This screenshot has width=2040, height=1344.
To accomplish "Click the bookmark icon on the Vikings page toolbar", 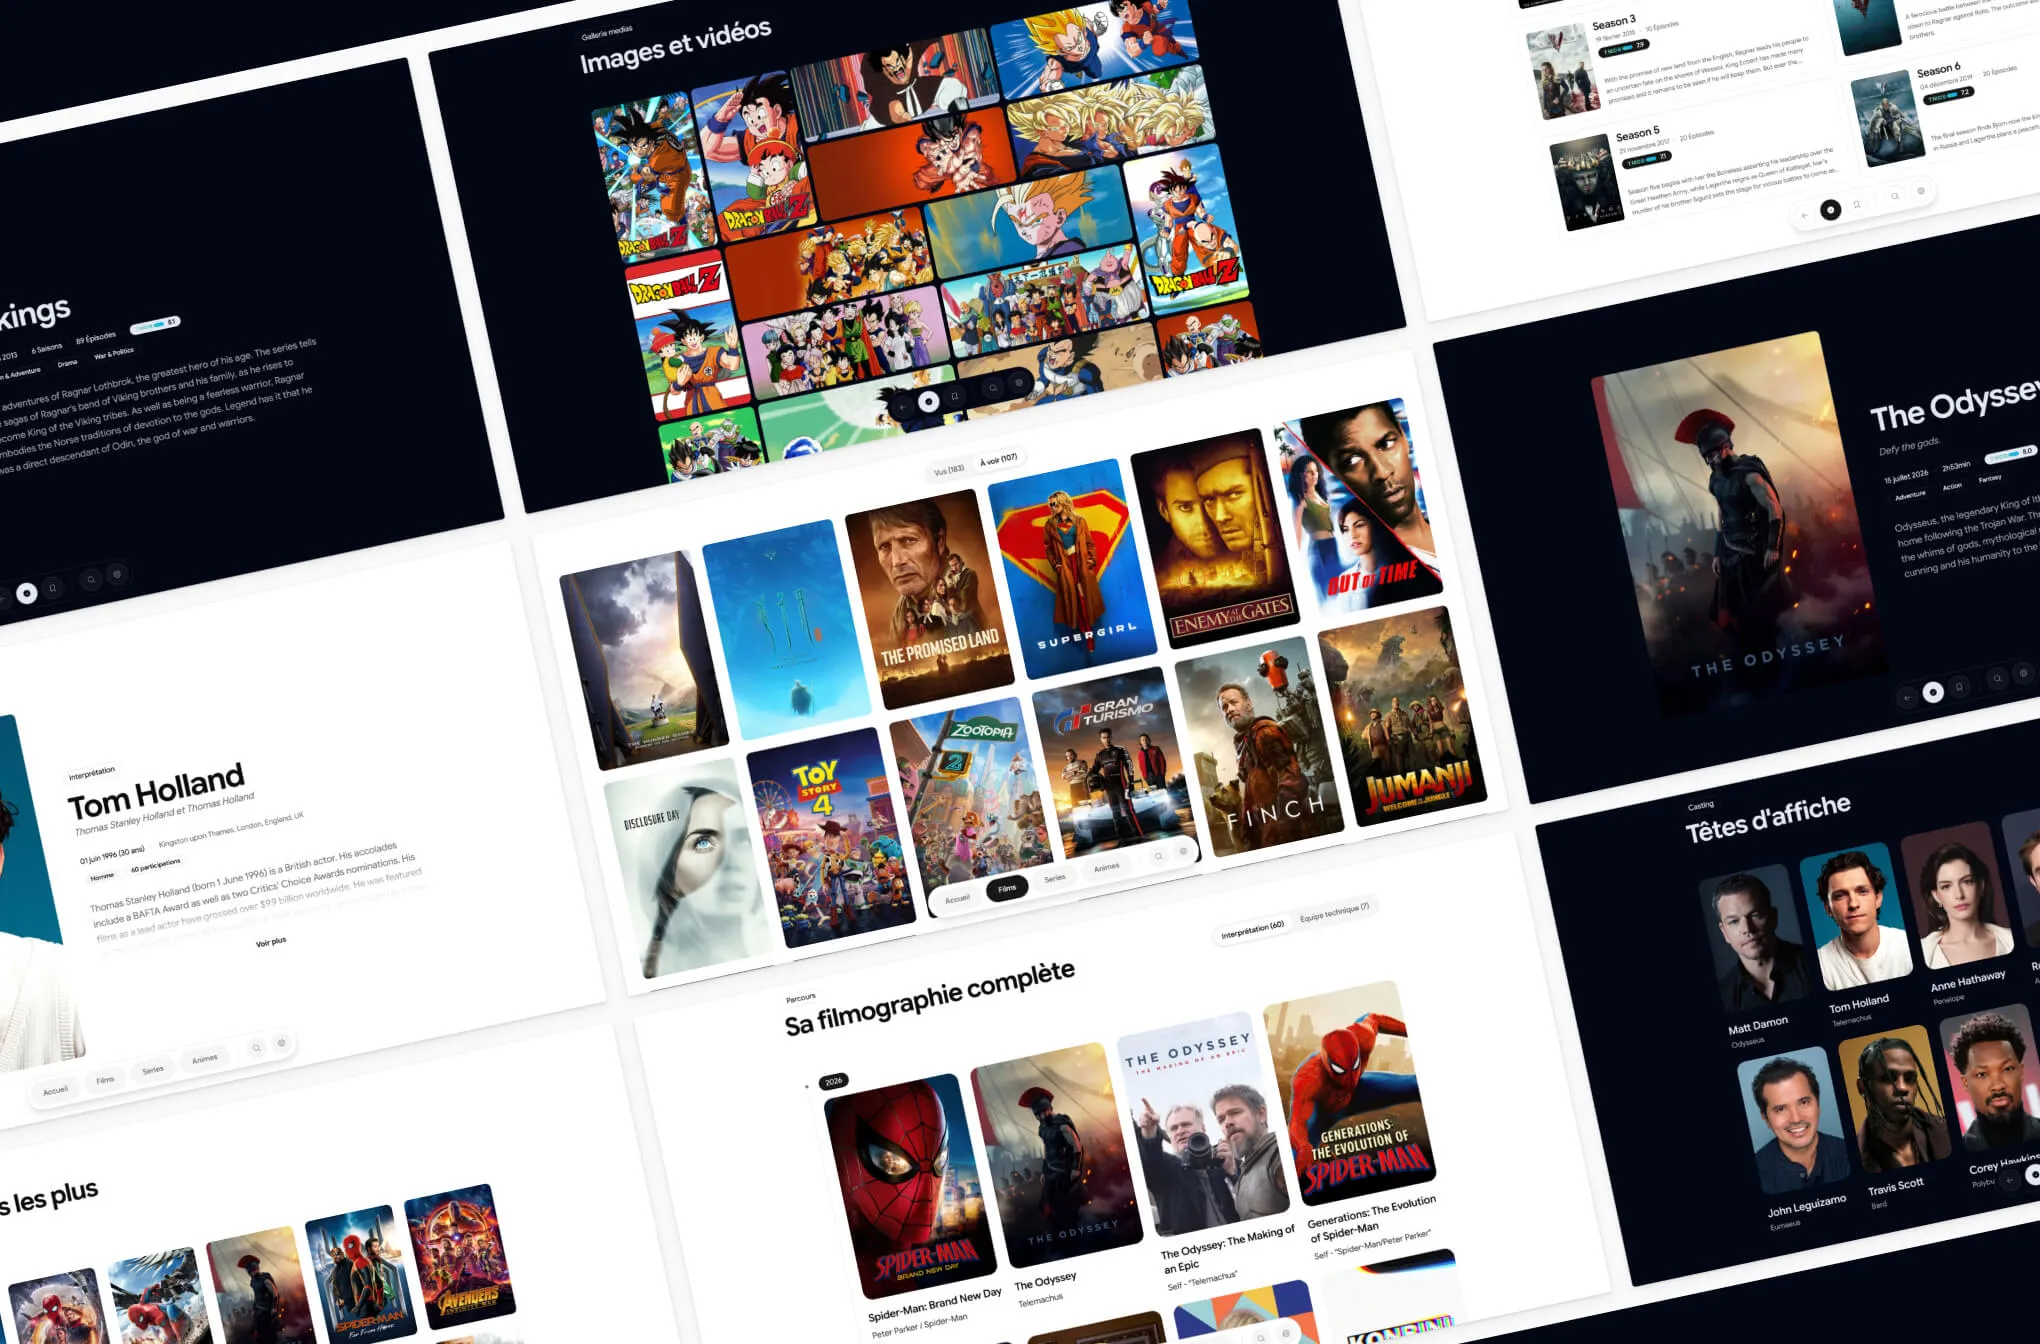I will click(x=53, y=587).
